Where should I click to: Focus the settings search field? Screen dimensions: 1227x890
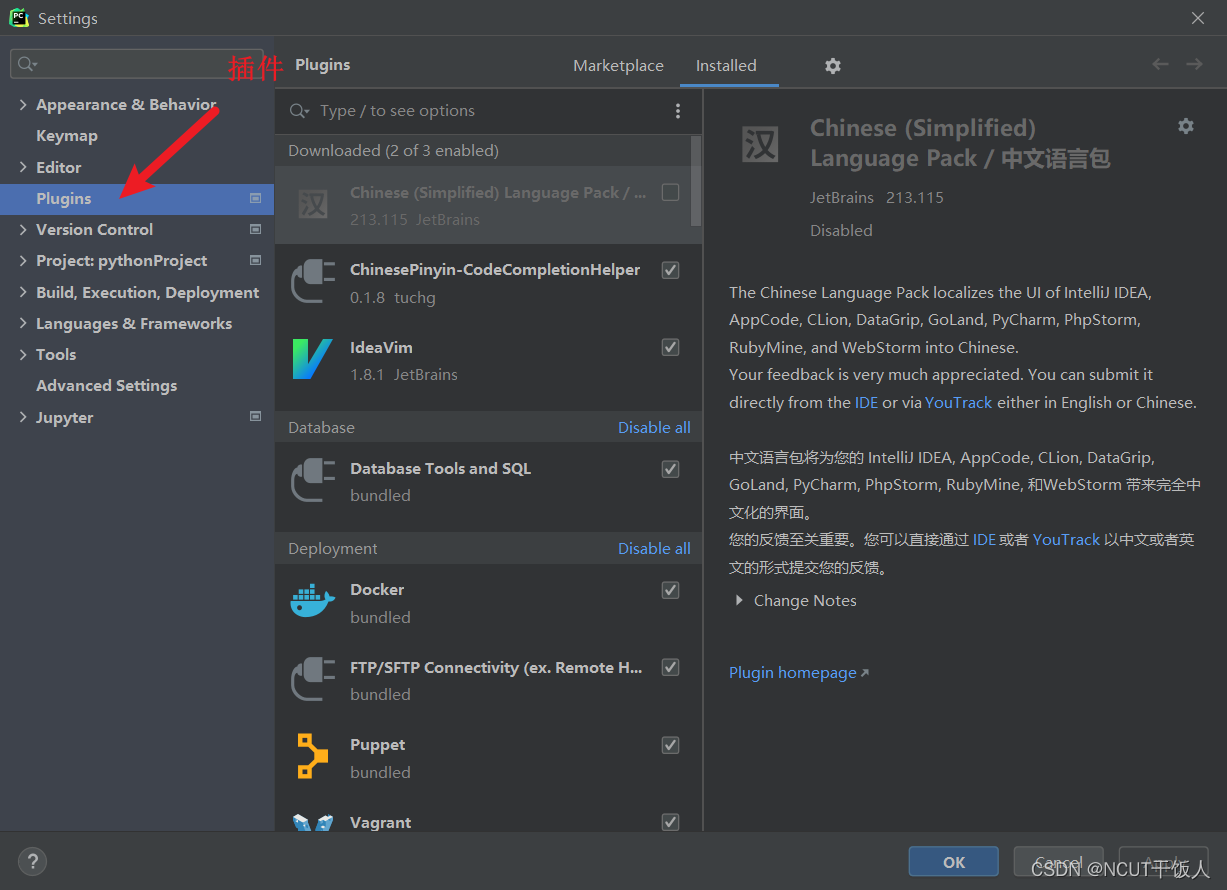pos(137,64)
